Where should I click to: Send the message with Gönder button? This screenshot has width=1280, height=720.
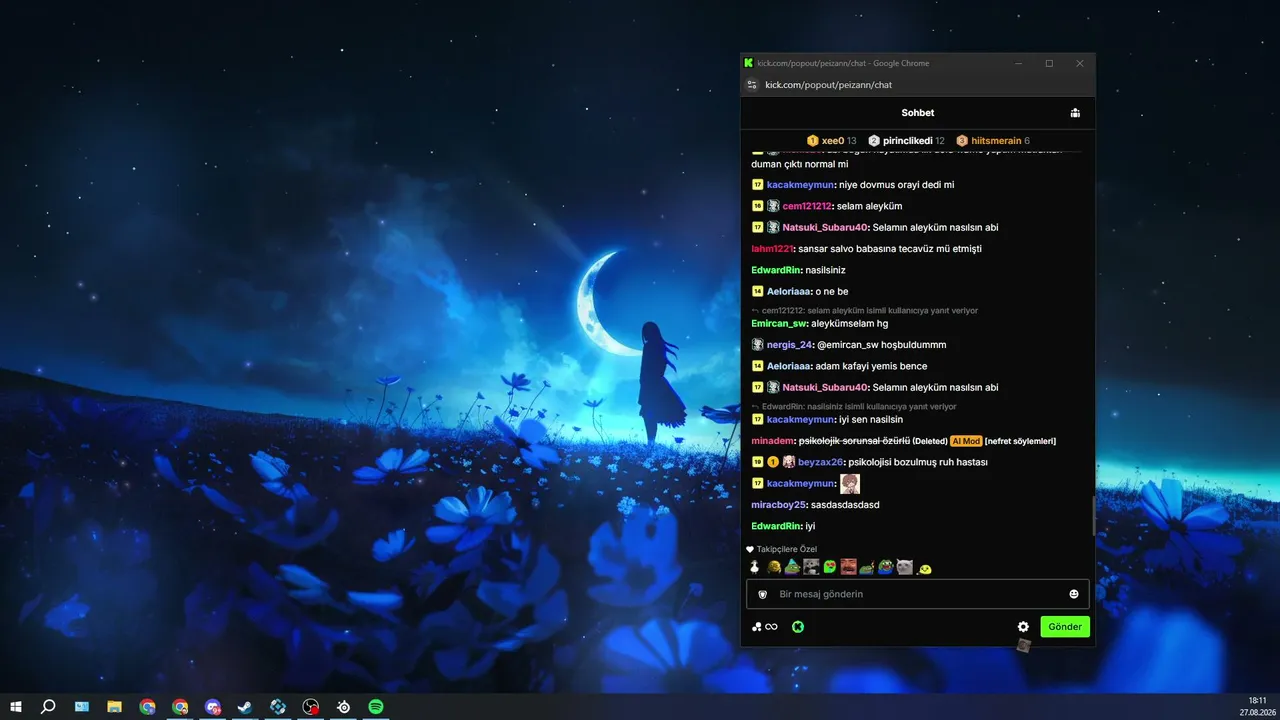tap(1065, 627)
